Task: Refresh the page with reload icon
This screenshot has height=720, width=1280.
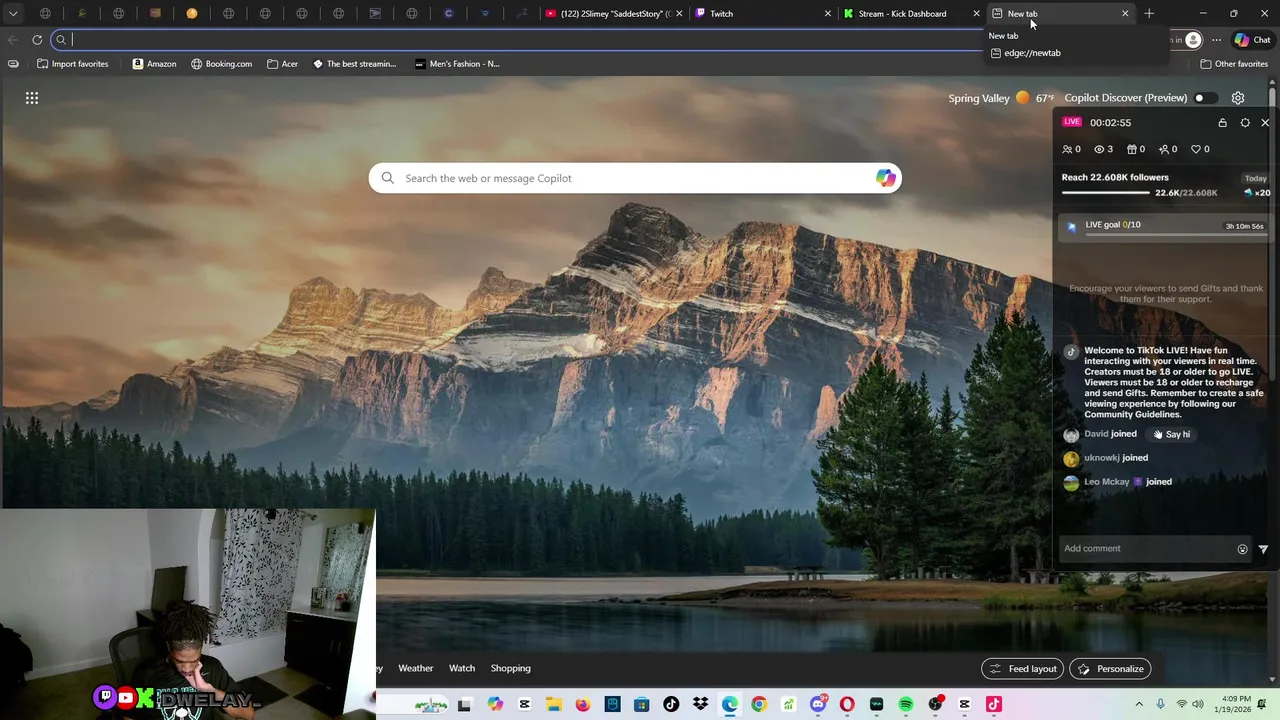Action: tap(37, 40)
